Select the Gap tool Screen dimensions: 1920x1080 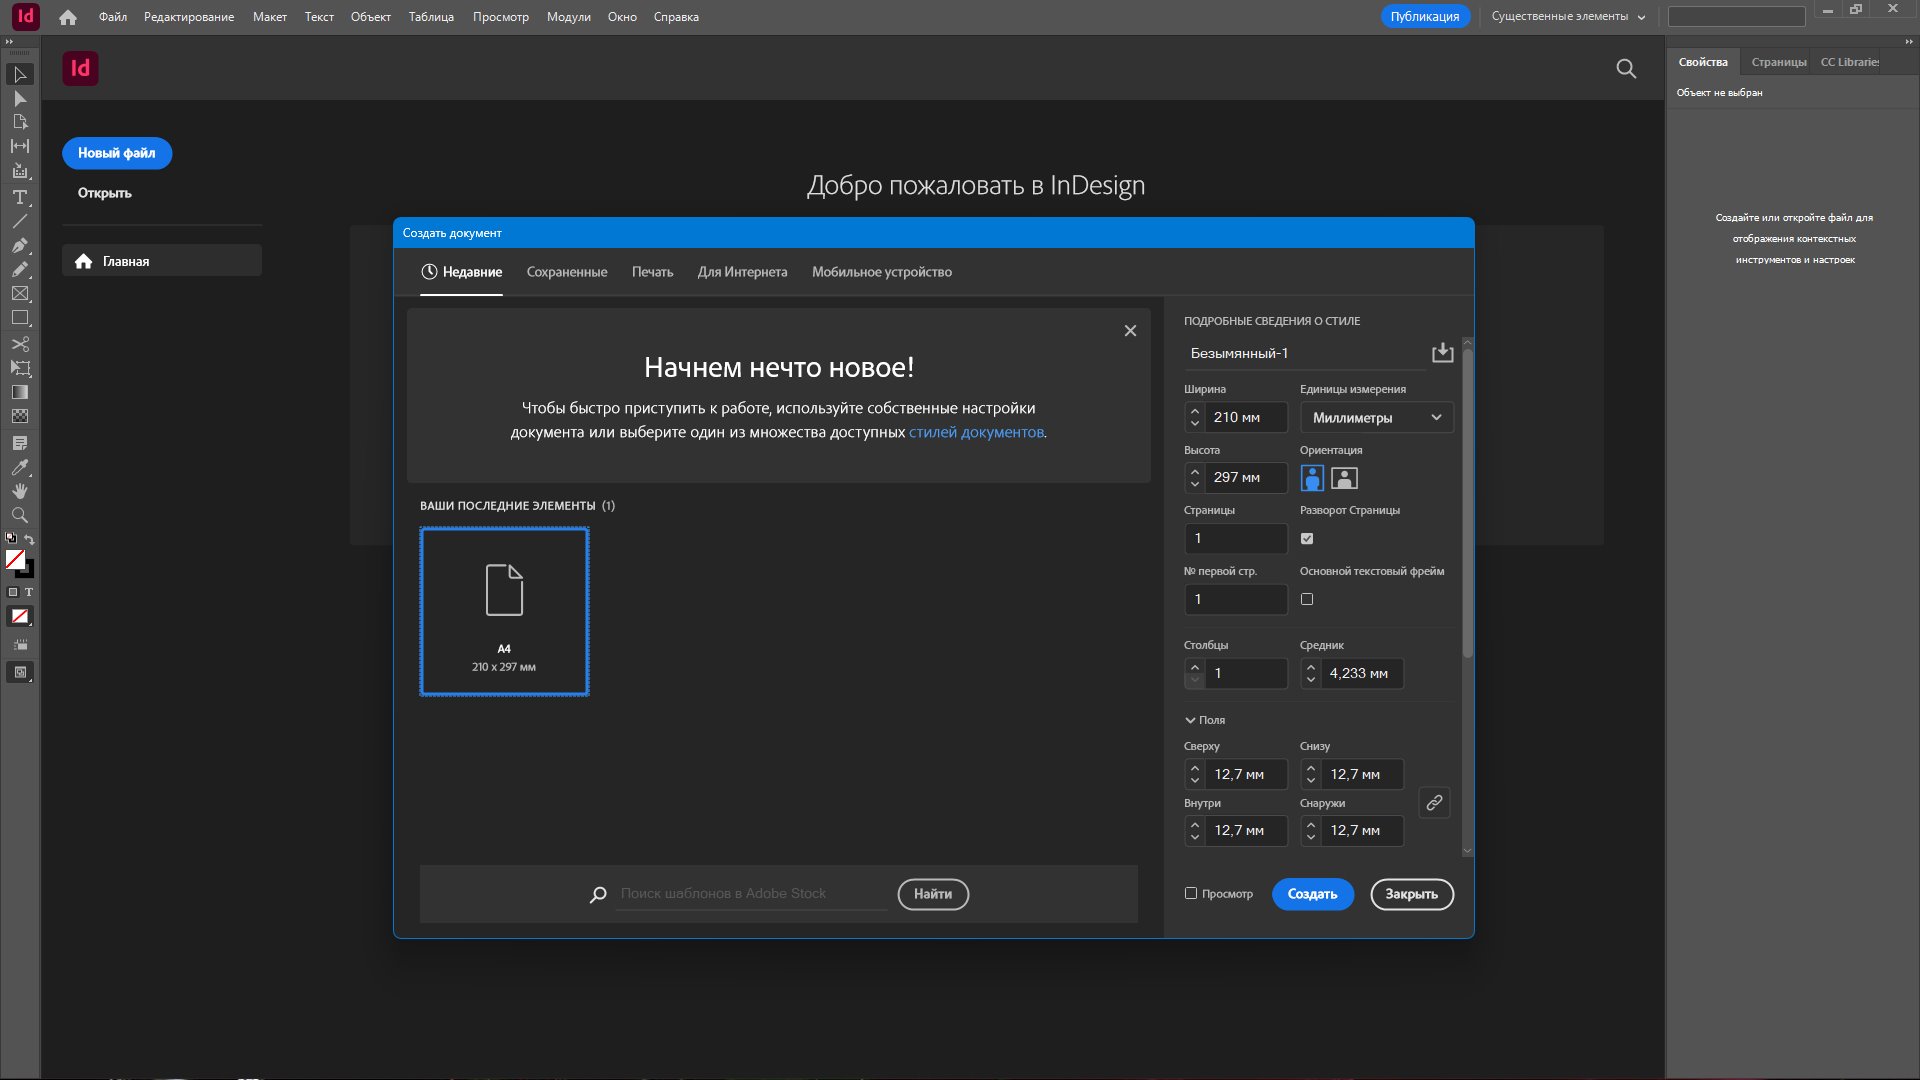coord(20,146)
